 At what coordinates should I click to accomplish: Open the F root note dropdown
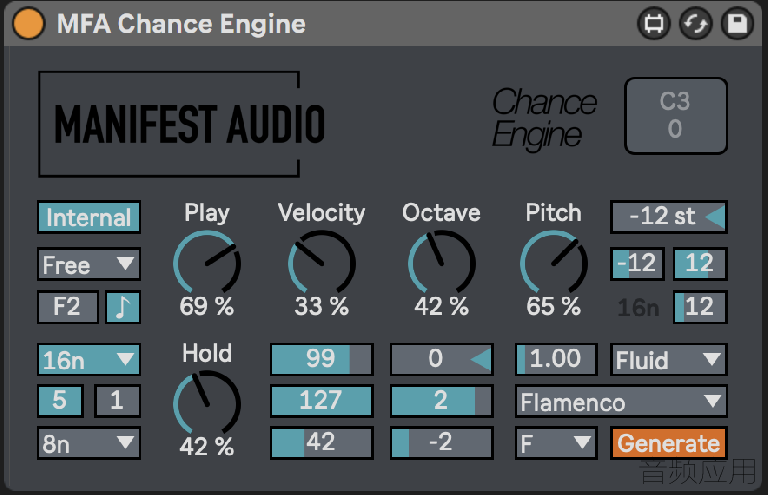556,443
